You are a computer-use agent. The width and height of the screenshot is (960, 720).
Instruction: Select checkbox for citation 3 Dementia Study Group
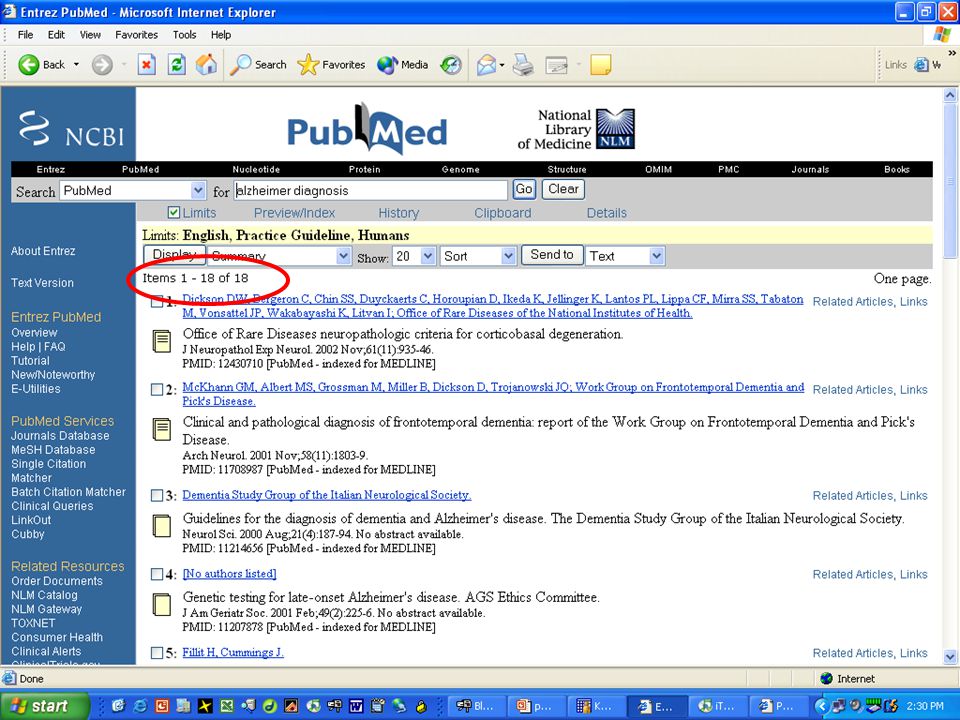click(x=157, y=495)
